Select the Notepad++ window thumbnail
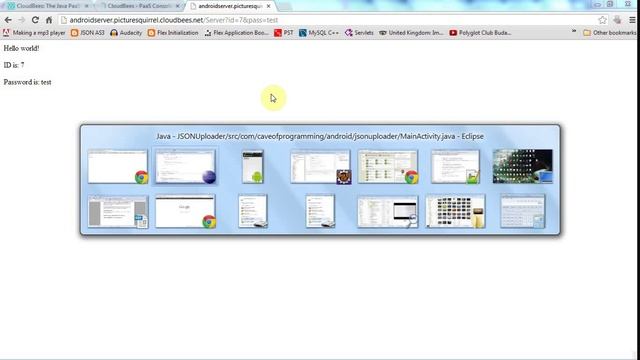Viewport: 640px width, 360px height. [456, 166]
